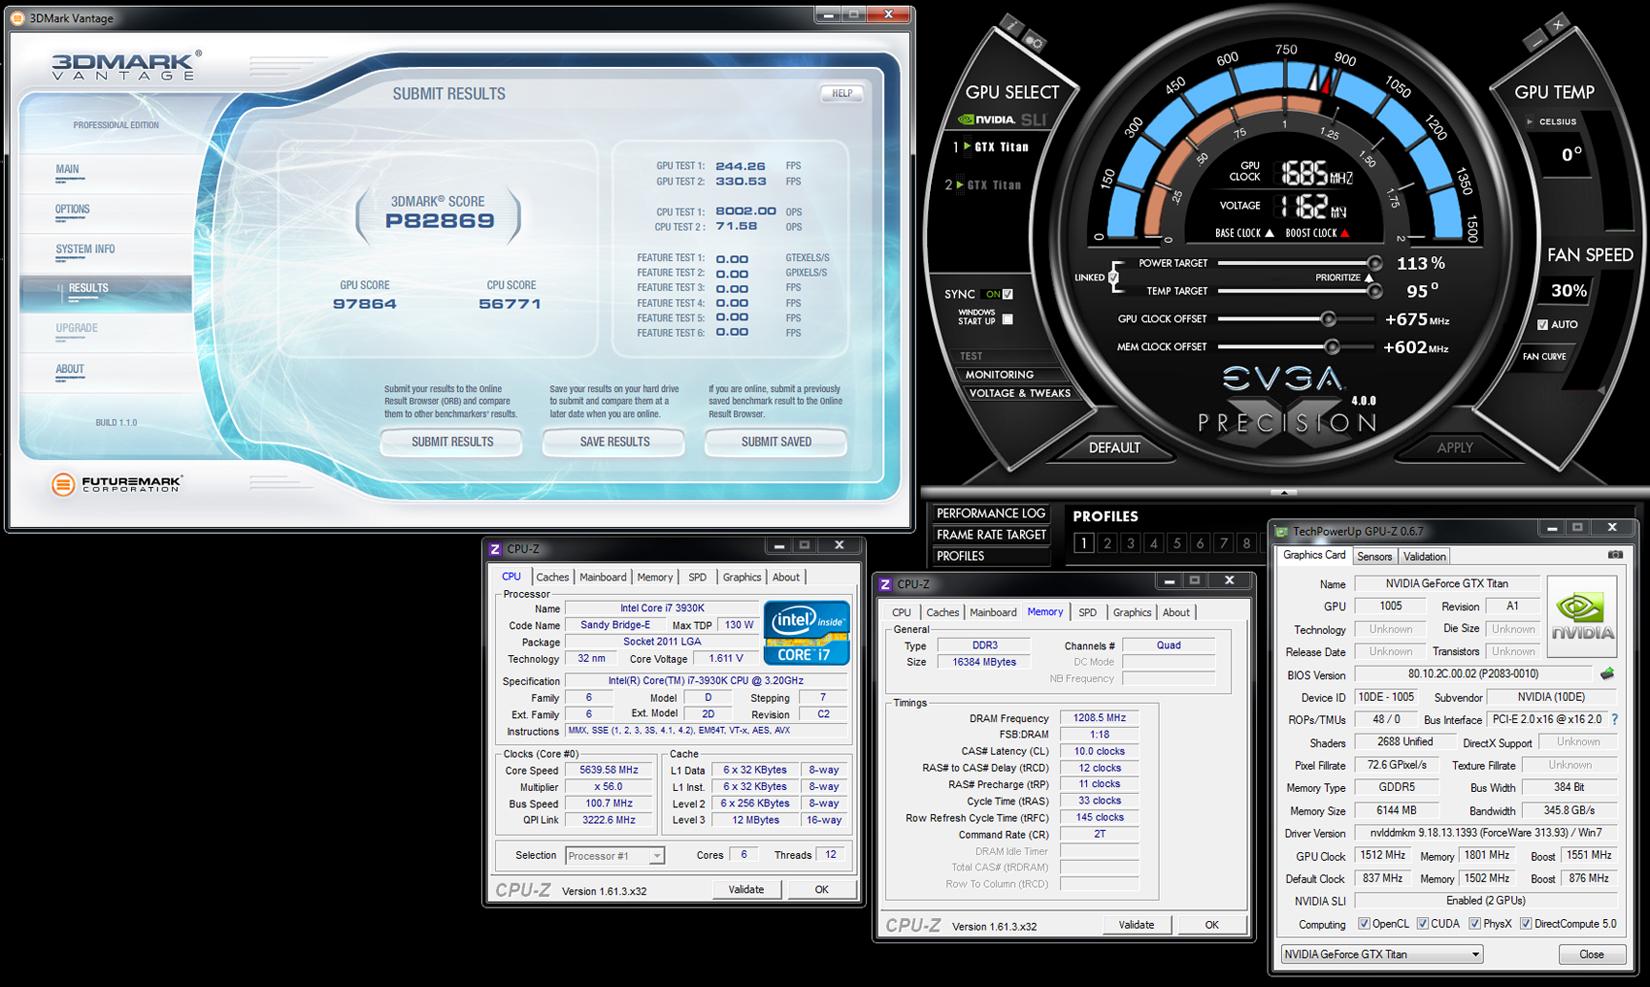Select profile slot 1 in Precision
Viewport: 1650px width, 987px height.
(1084, 543)
